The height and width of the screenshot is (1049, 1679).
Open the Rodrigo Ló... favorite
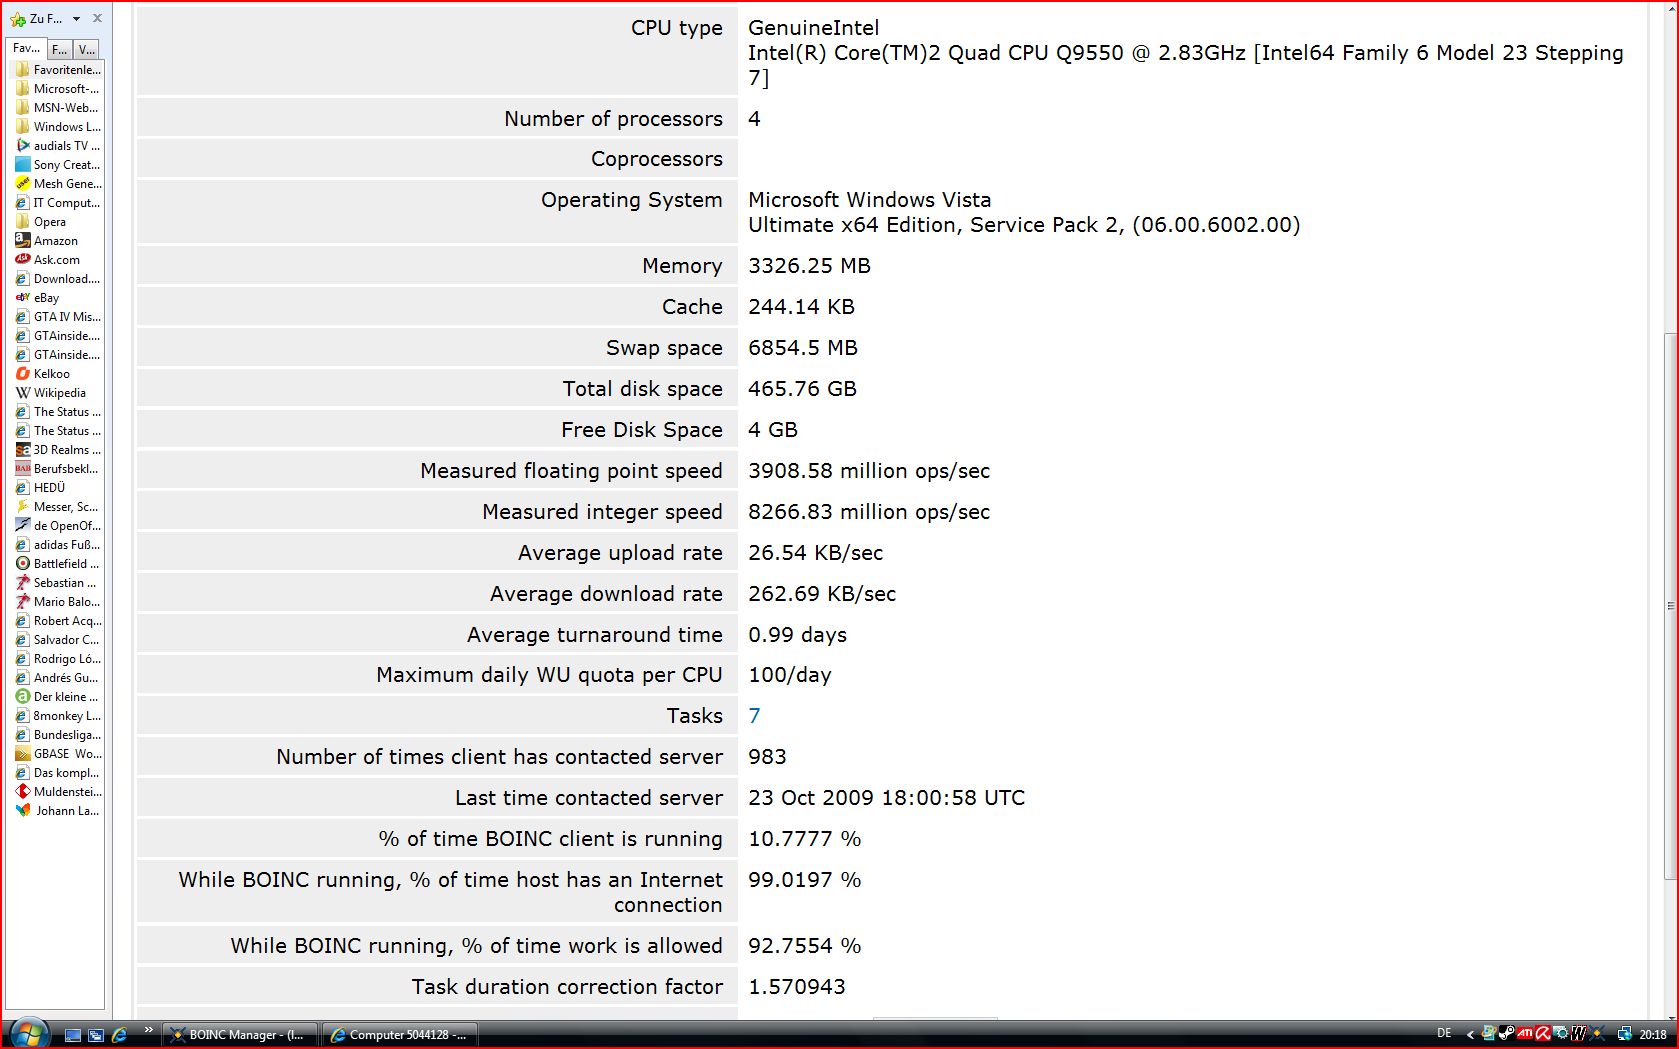tap(58, 659)
